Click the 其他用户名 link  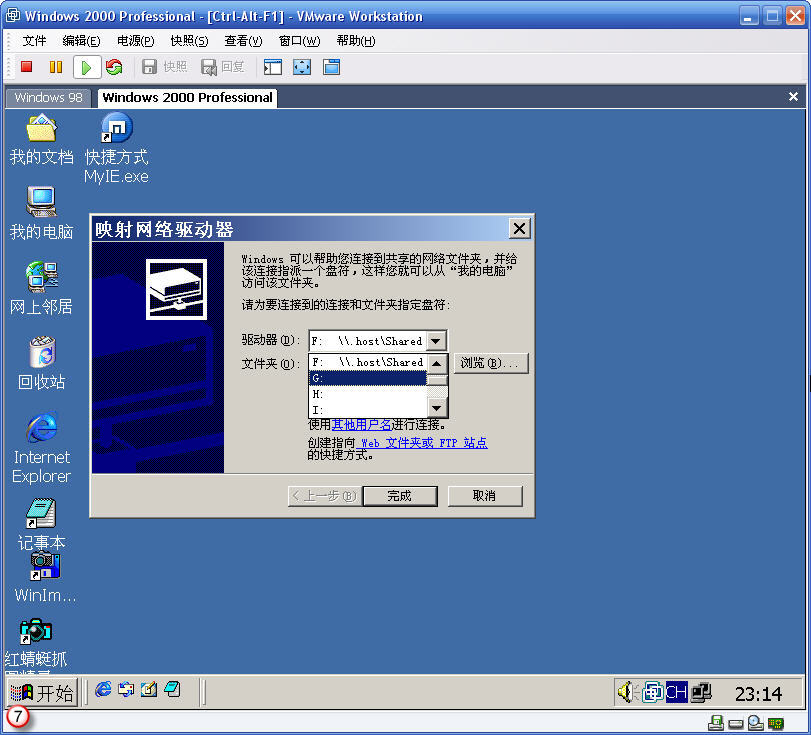tap(361, 425)
